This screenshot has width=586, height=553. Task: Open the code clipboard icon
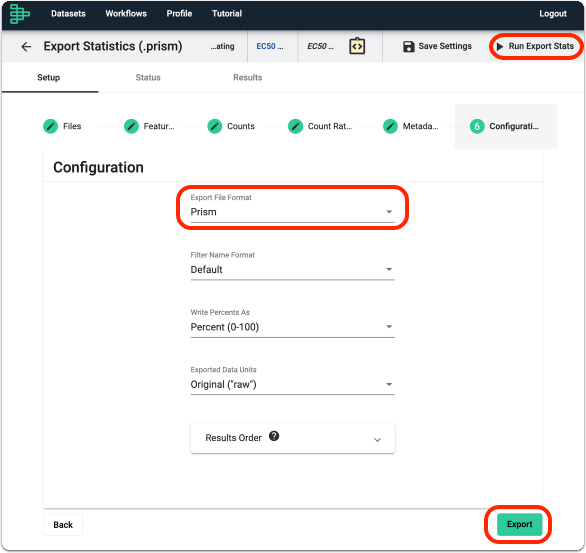click(357, 46)
